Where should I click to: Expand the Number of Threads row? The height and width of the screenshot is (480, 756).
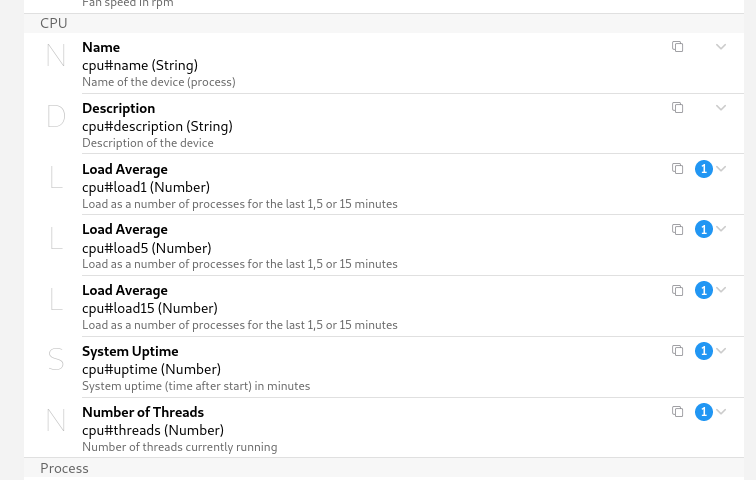point(721,412)
